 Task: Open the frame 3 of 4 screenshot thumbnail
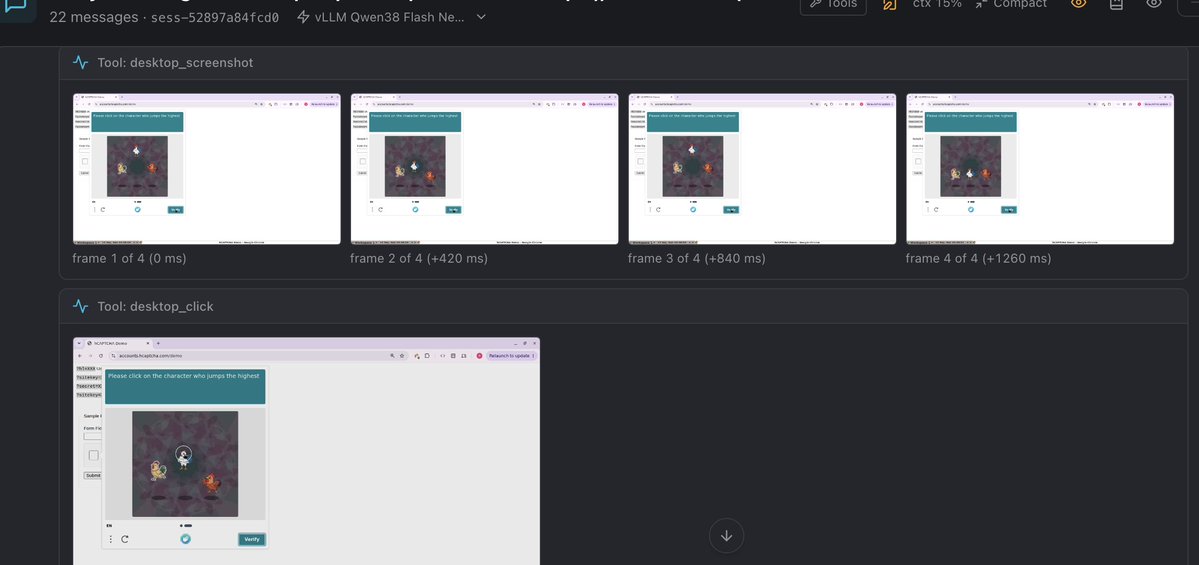[x=762, y=169]
